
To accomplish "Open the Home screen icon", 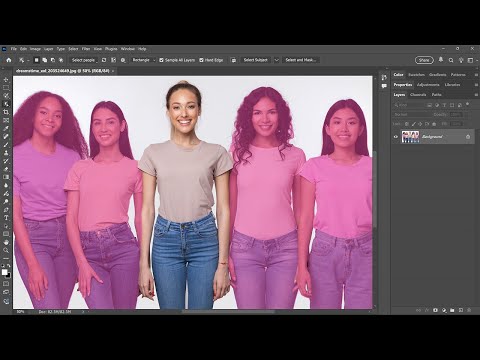I will [9, 60].
